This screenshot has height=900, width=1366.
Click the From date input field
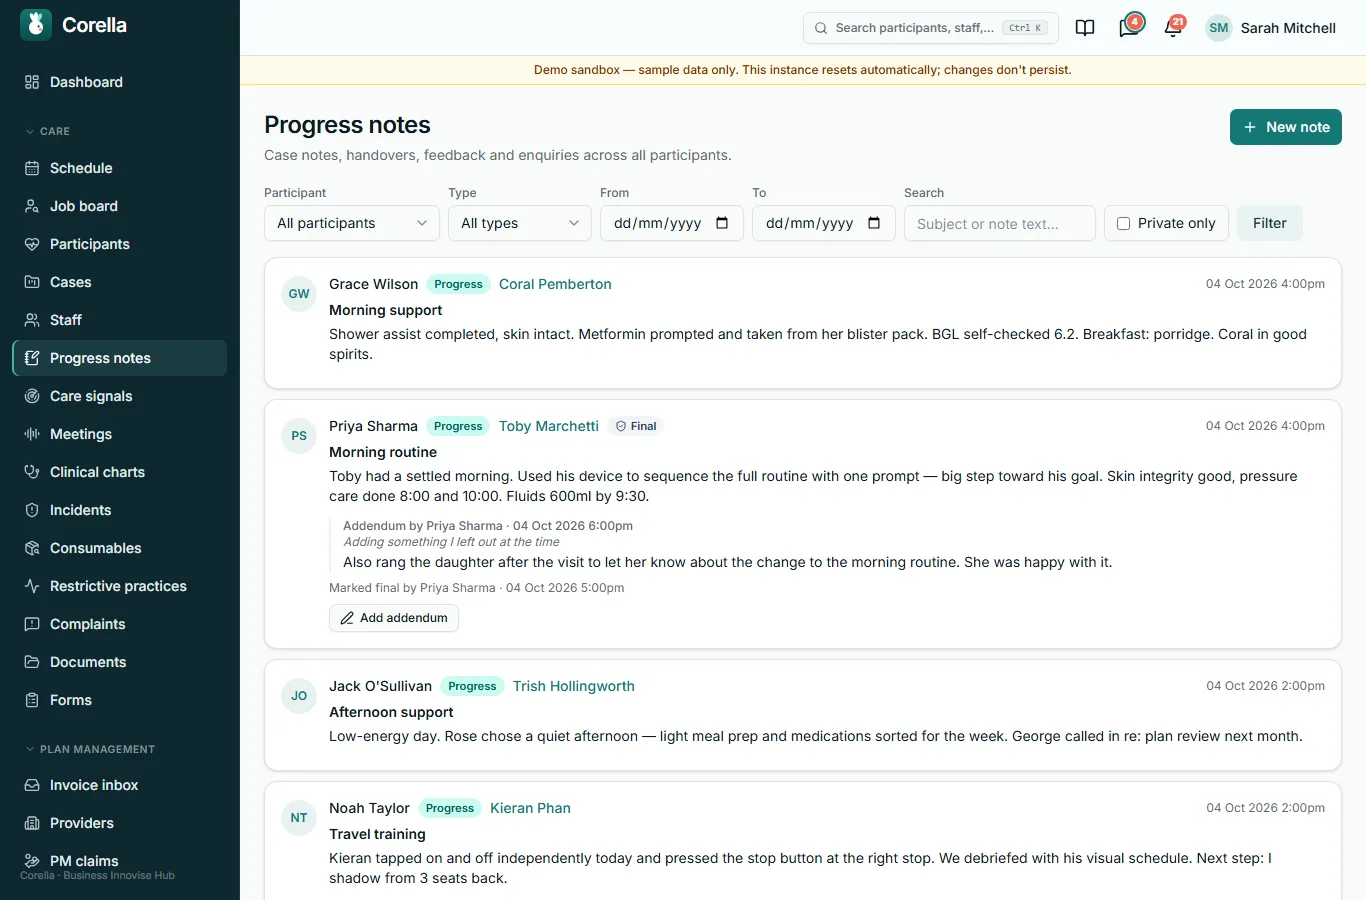point(672,223)
